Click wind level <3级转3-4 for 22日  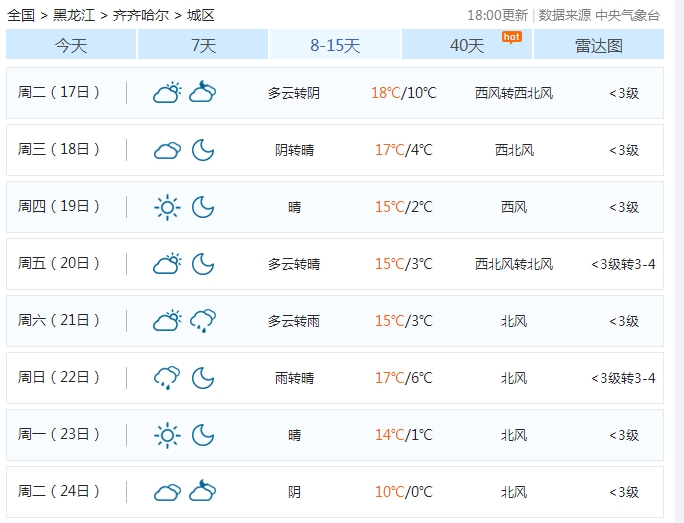tap(623, 378)
